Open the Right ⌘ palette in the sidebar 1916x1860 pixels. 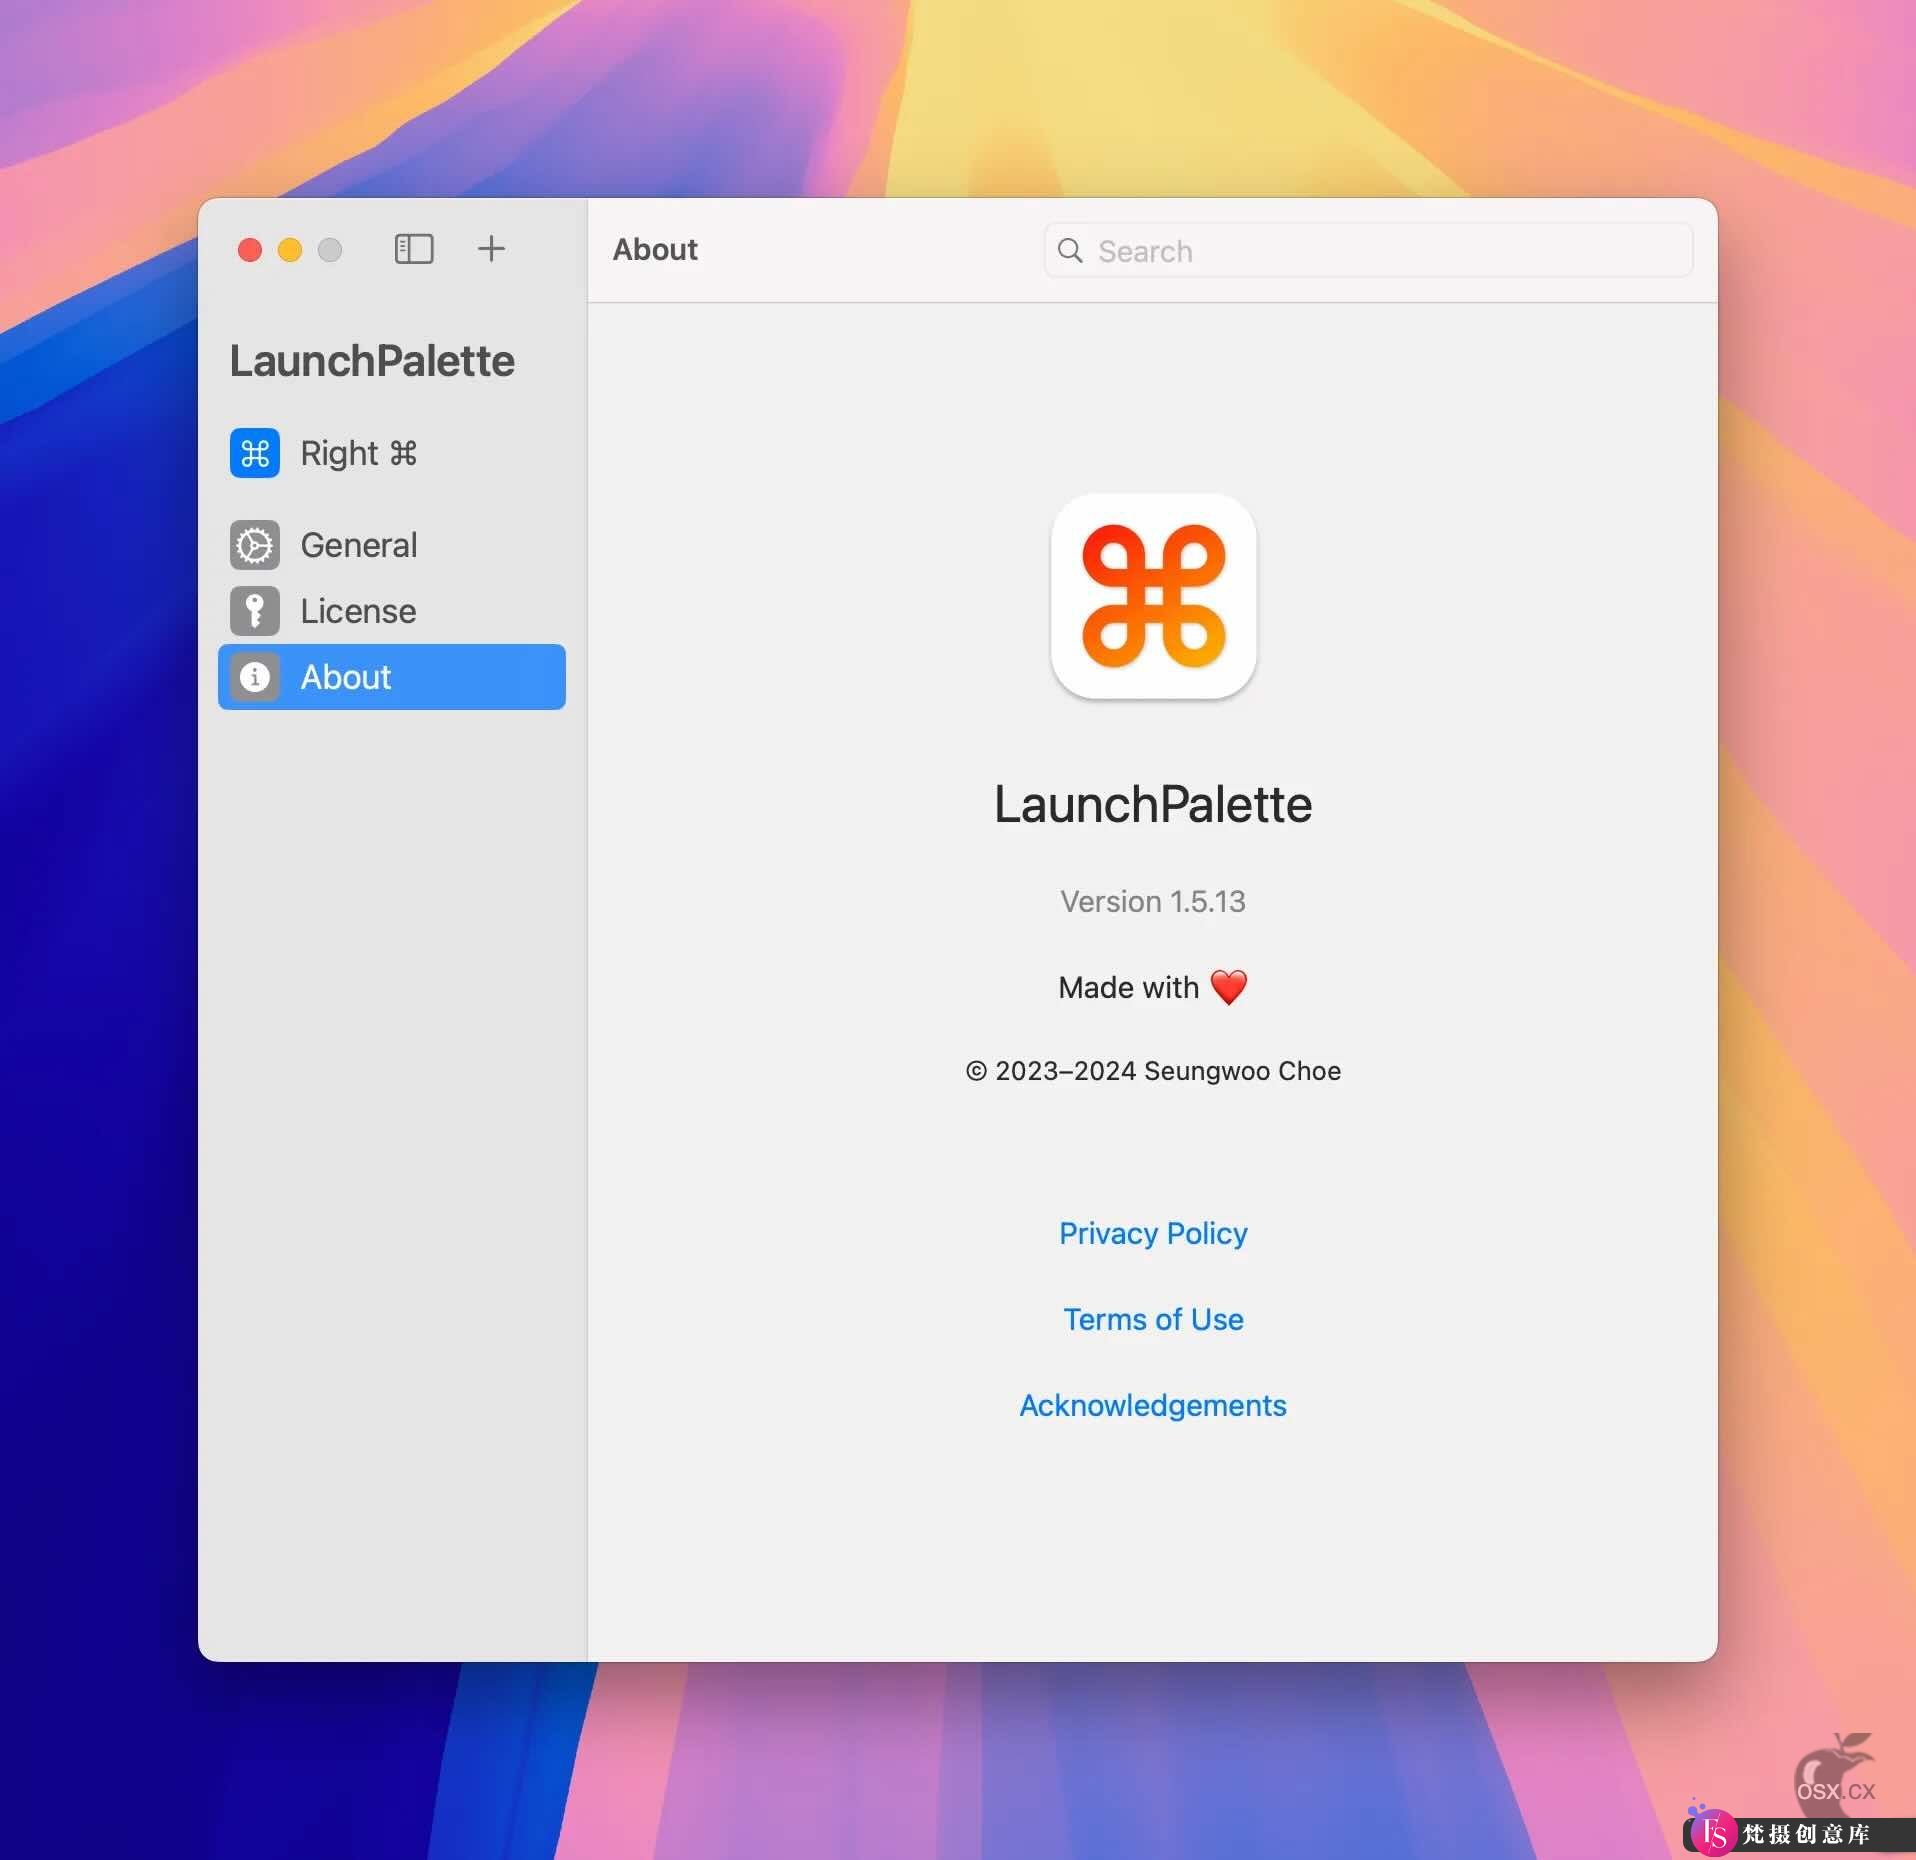click(392, 453)
